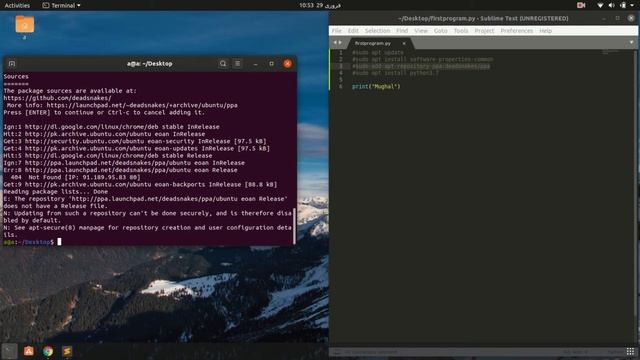Image resolution: width=640 pixels, height=360 pixels.
Task: Open the Project menu
Action: pyautogui.click(x=484, y=31)
